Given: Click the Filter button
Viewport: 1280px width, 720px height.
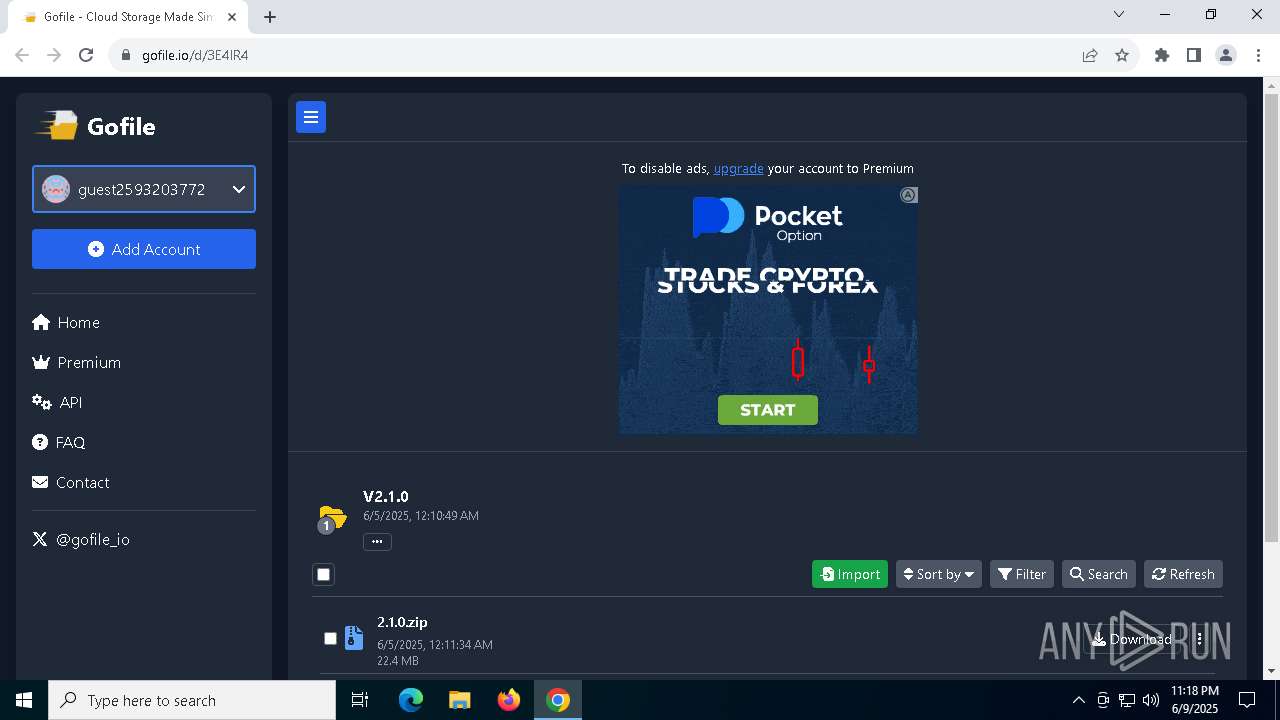Looking at the screenshot, I should [x=1022, y=574].
